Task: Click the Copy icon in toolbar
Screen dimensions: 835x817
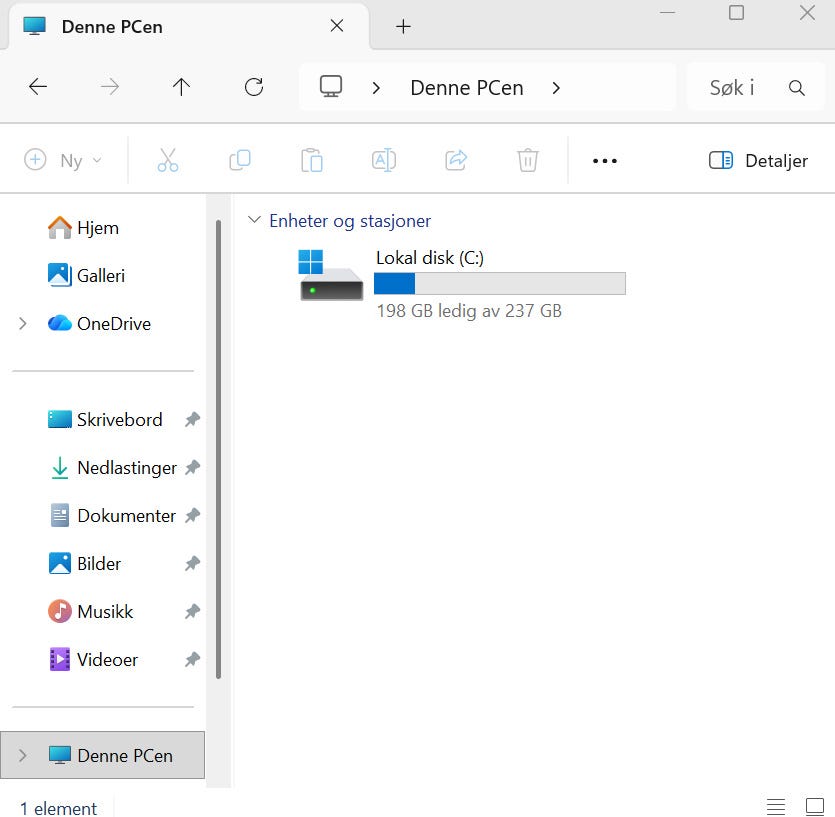Action: (240, 160)
